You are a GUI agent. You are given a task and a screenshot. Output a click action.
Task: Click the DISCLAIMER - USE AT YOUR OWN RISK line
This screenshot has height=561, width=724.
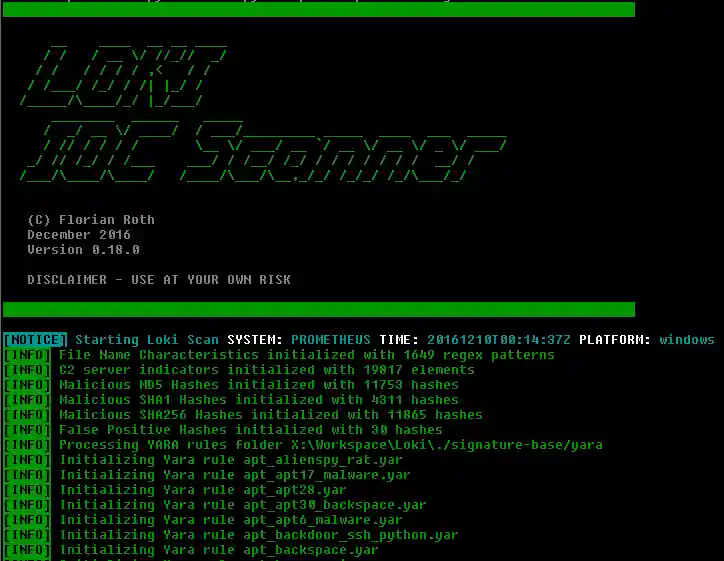click(159, 280)
